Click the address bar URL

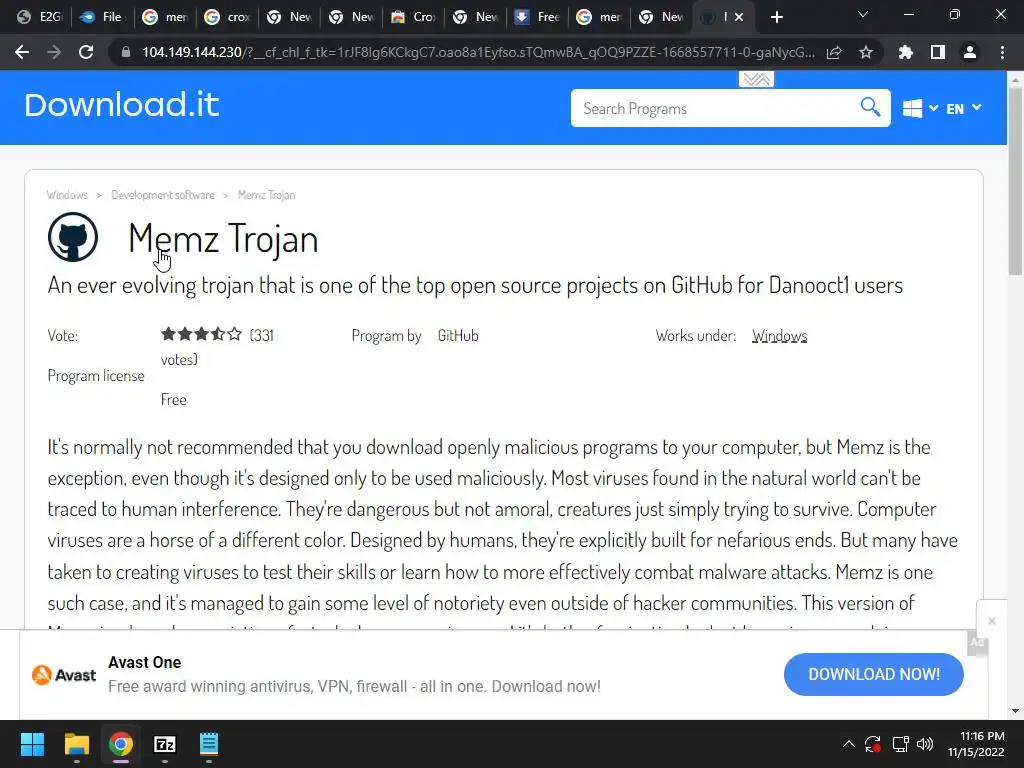(x=478, y=52)
